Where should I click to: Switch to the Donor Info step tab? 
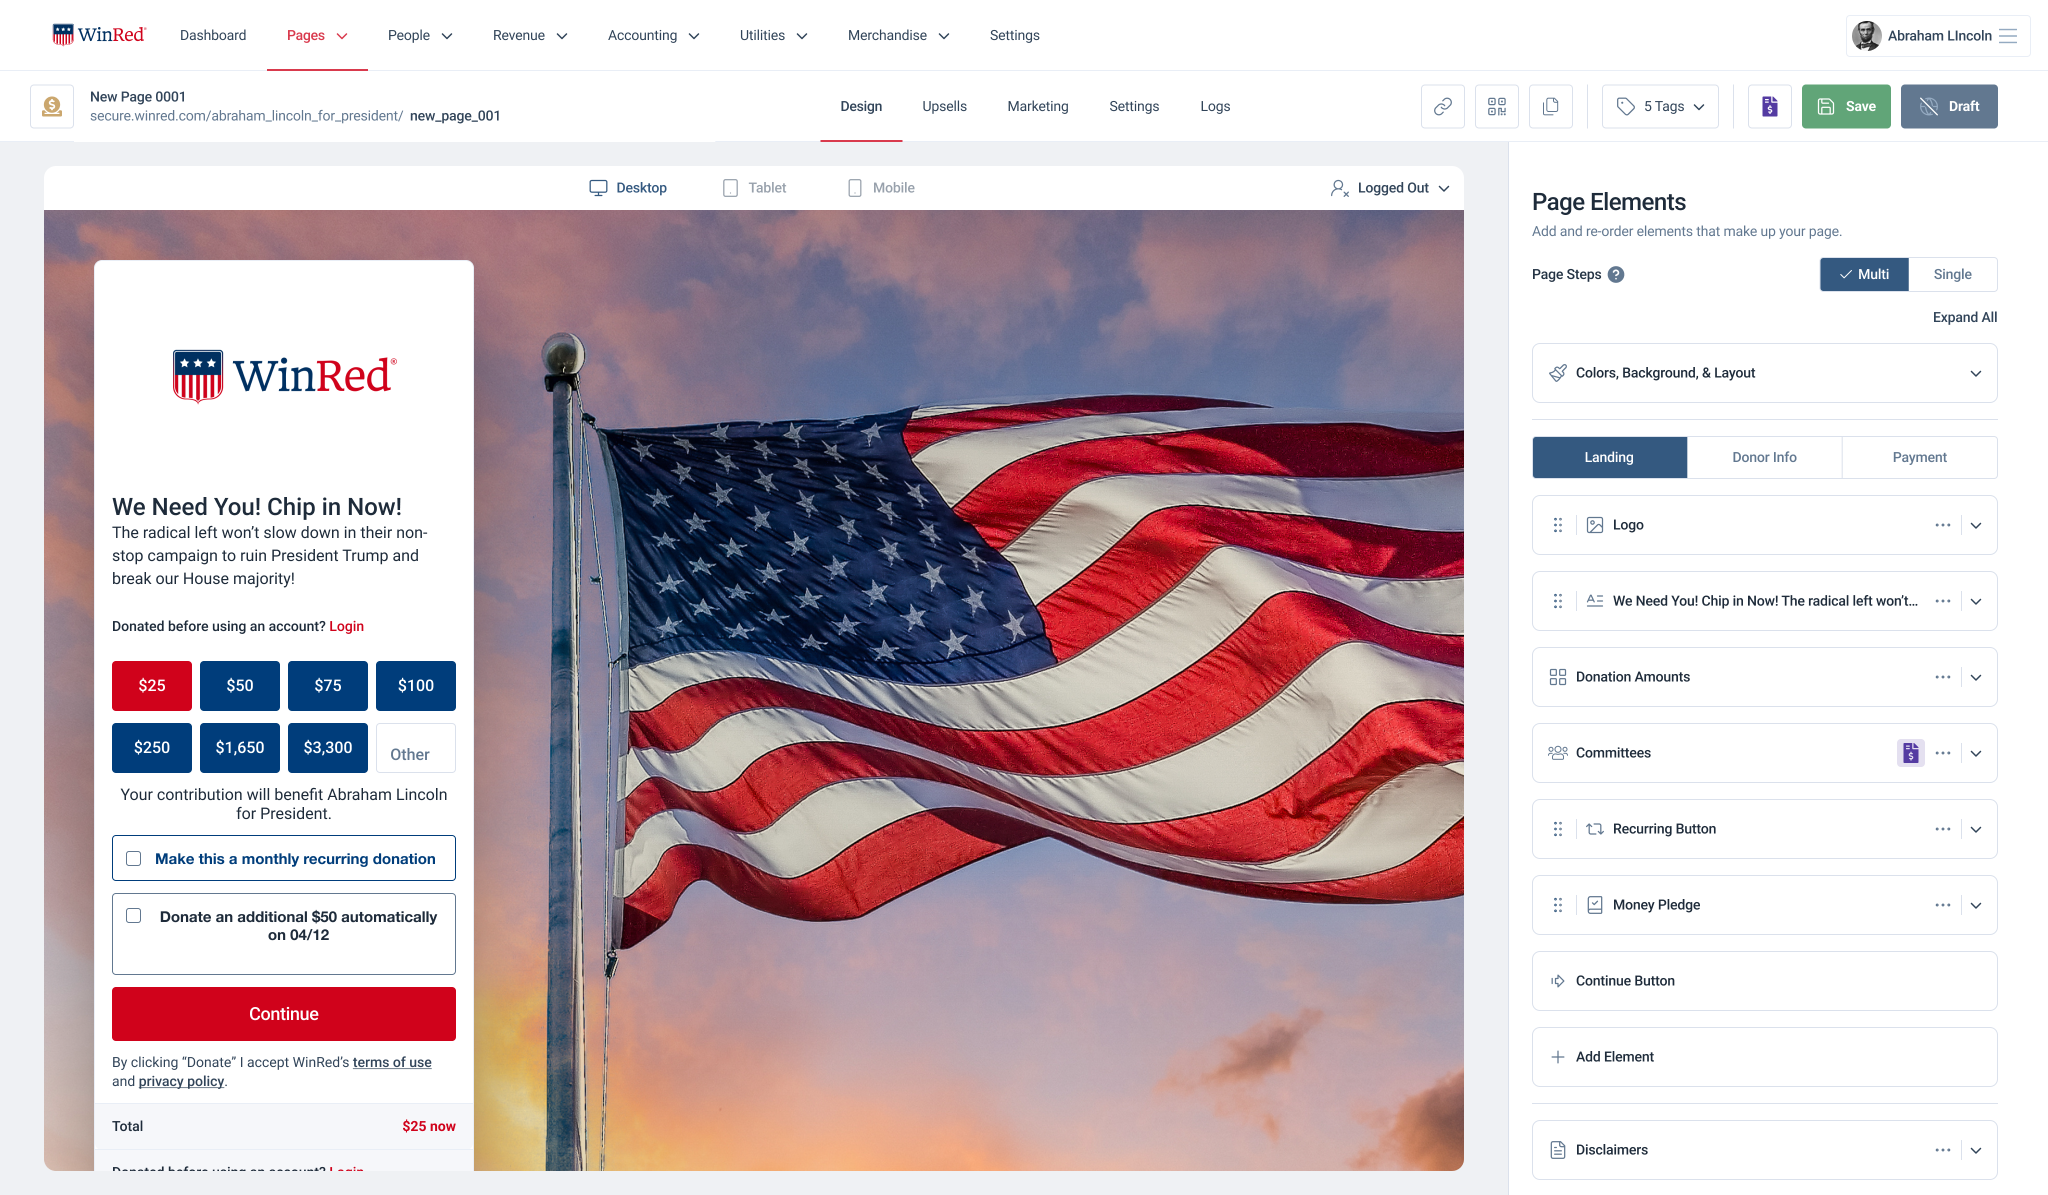click(1764, 457)
